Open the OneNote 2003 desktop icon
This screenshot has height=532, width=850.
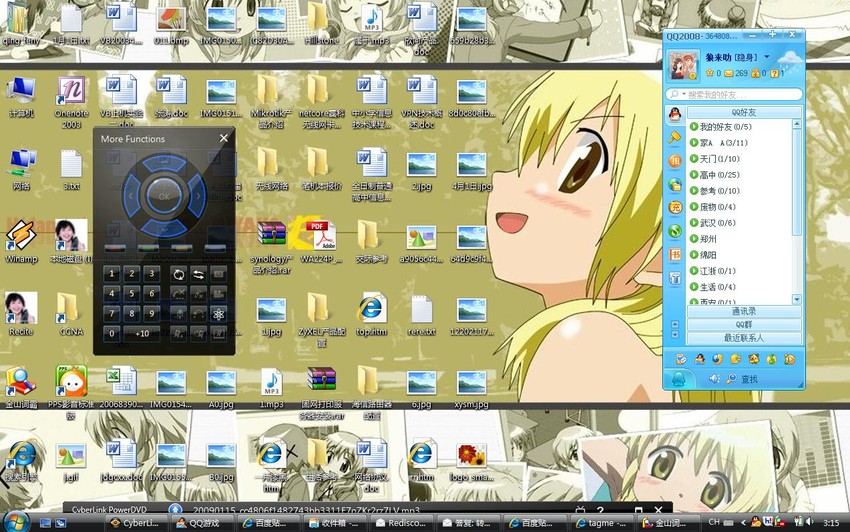pos(72,102)
